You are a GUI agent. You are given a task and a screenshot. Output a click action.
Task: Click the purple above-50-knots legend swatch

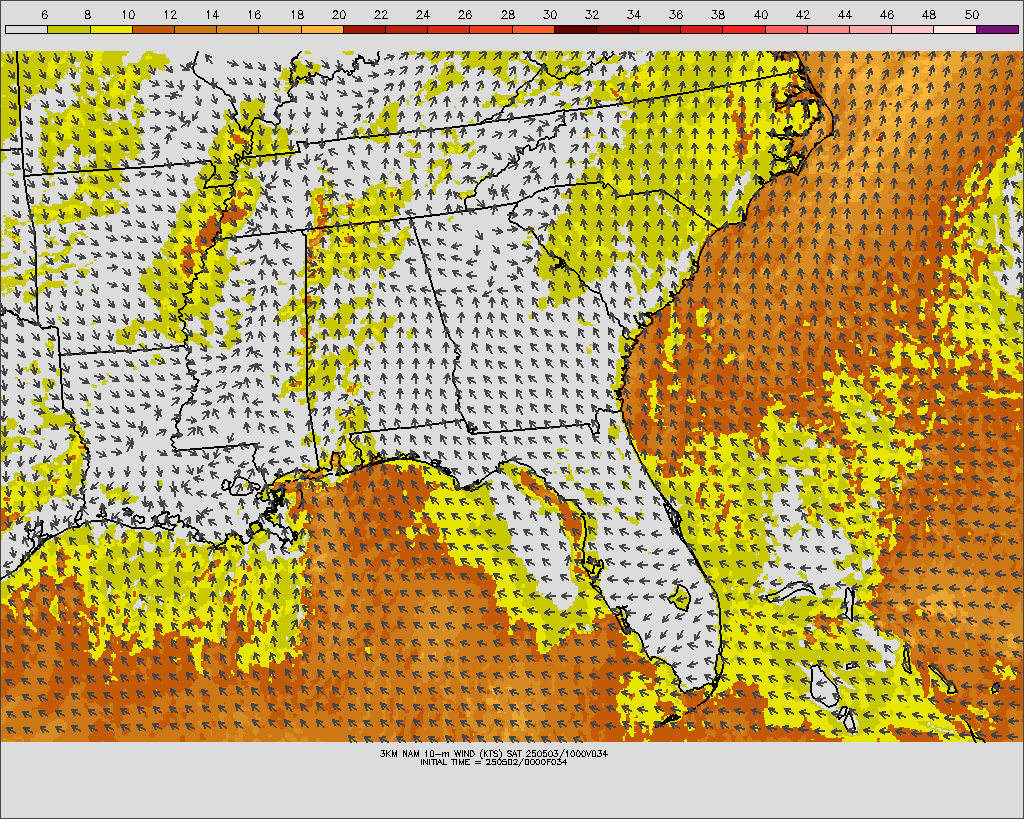coord(997,29)
